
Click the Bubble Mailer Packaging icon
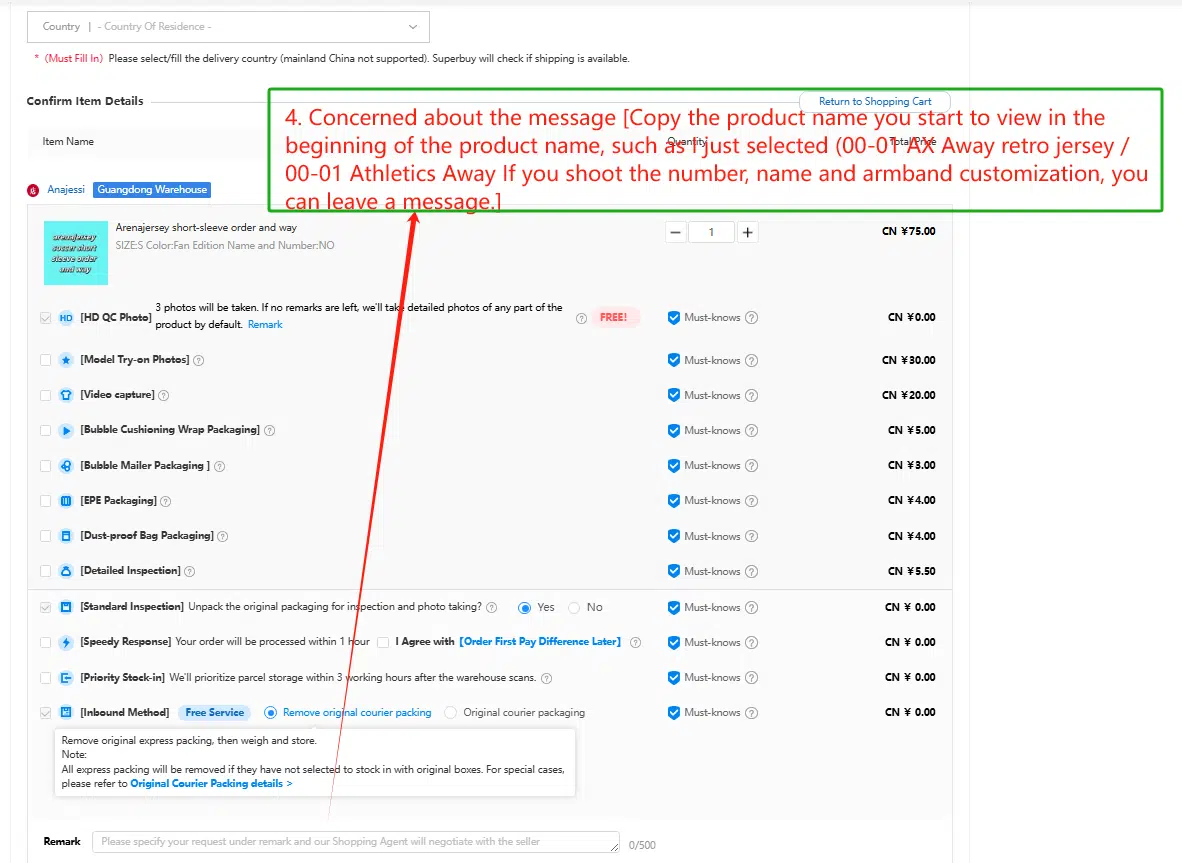pos(66,466)
